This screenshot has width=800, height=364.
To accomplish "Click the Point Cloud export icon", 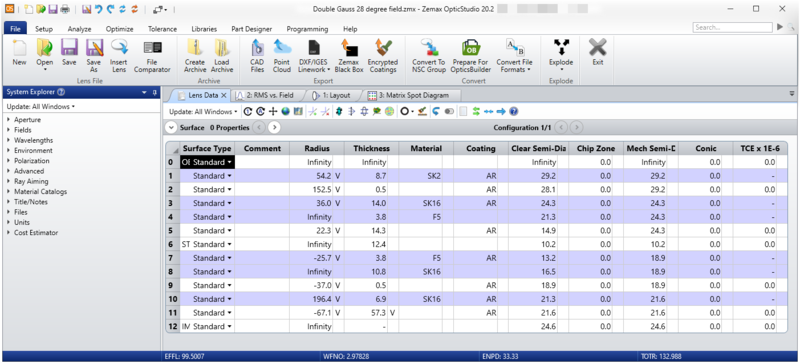I will (282, 48).
